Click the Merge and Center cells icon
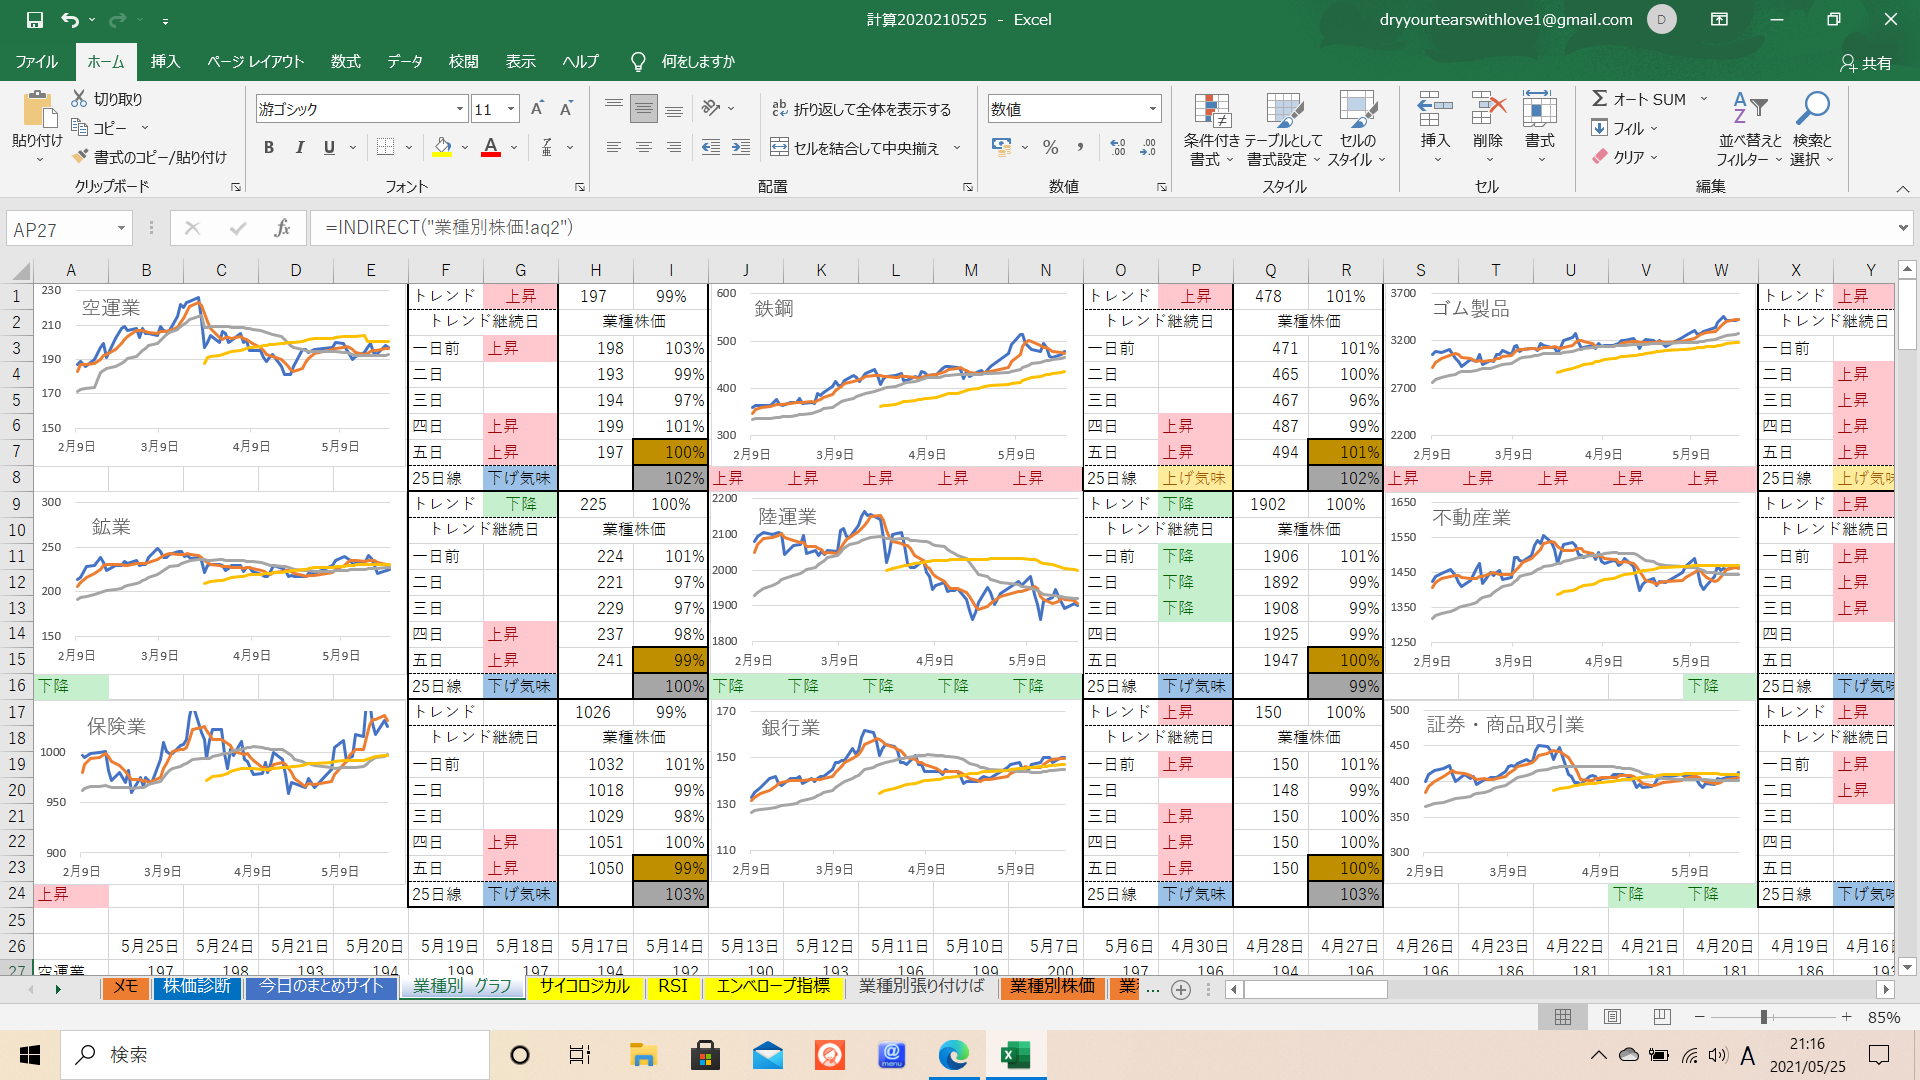The height and width of the screenshot is (1080, 1920). pos(779,148)
